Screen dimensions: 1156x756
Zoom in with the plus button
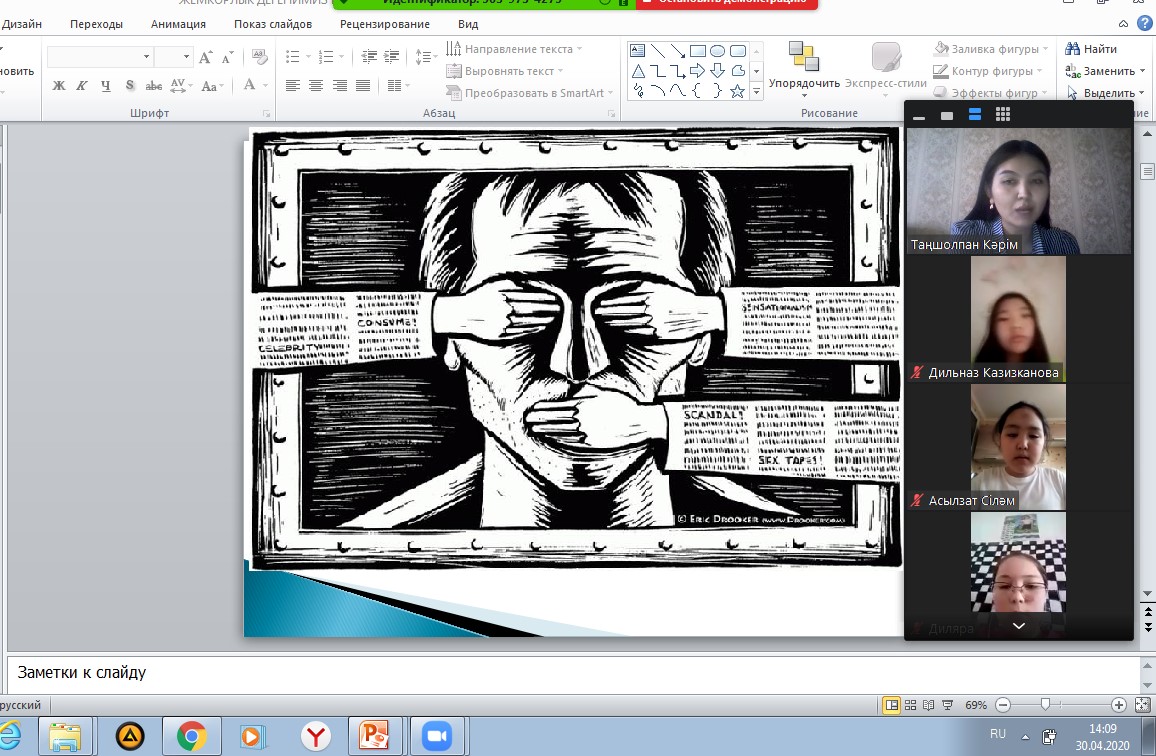point(1118,705)
